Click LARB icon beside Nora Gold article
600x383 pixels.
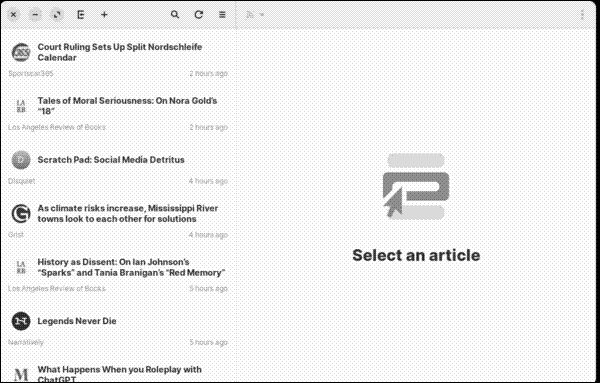point(21,106)
